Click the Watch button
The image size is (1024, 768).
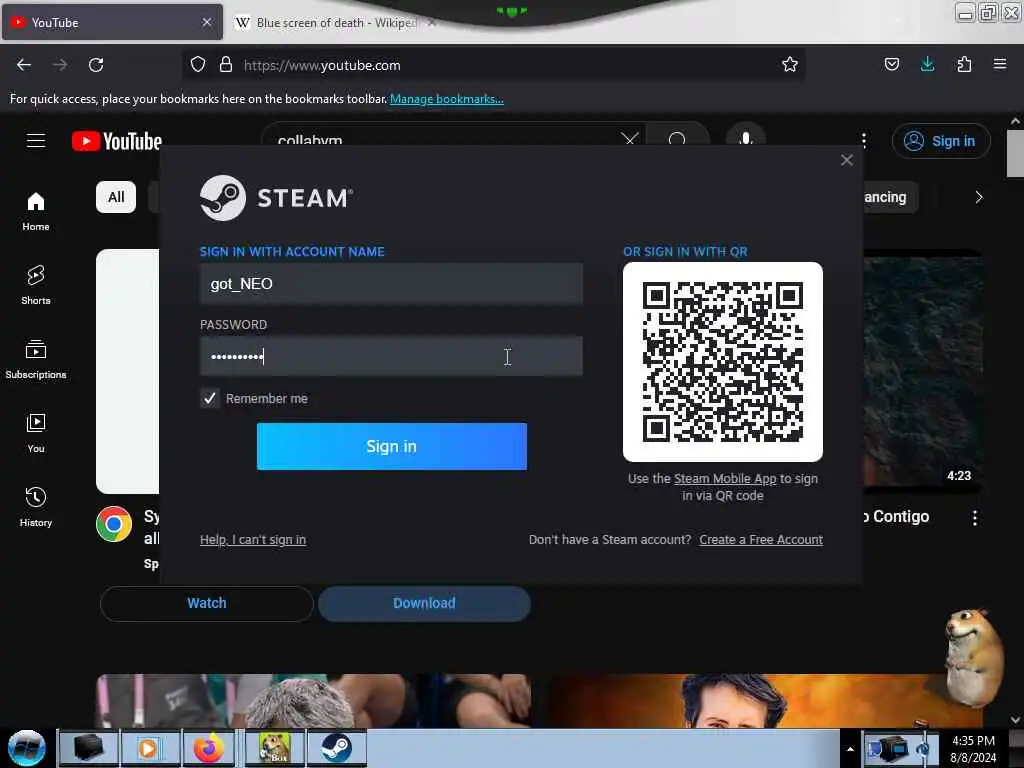click(207, 603)
